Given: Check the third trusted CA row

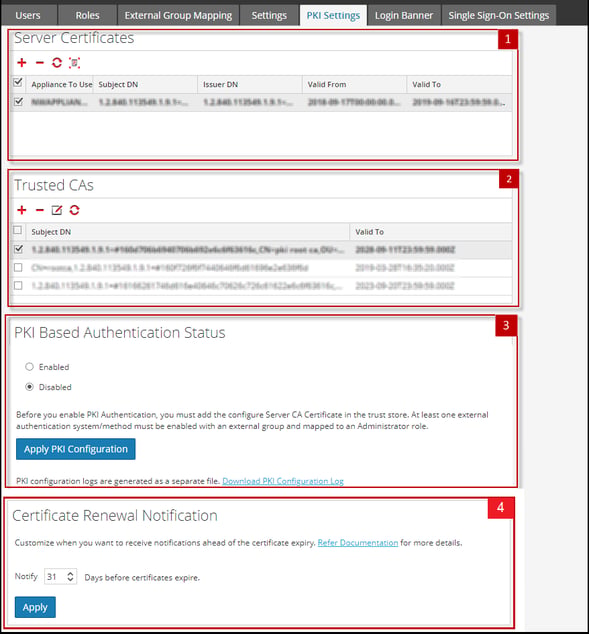Looking at the screenshot, I should tap(18, 286).
